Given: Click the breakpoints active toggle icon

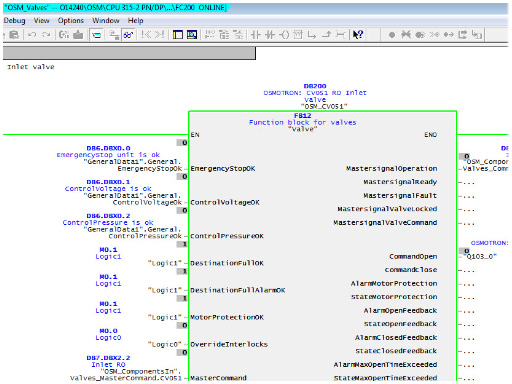Looking at the screenshot, I should pos(420,35).
